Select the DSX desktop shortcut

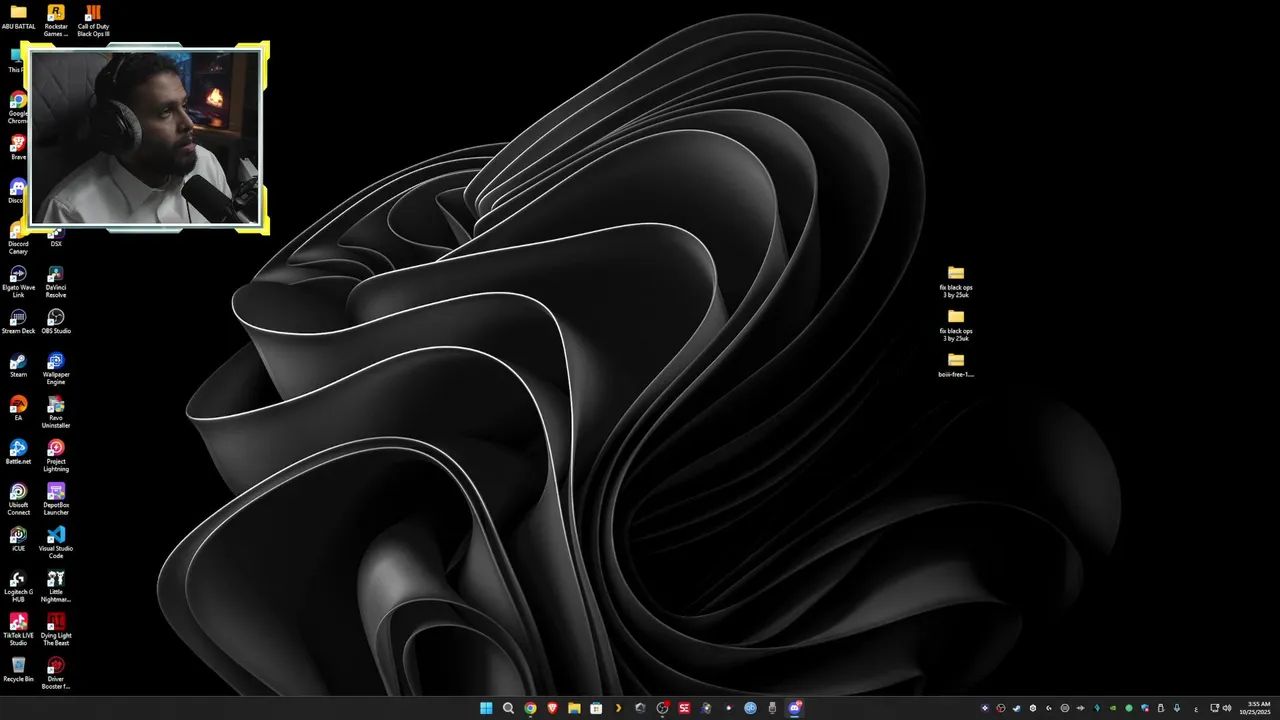[56, 236]
